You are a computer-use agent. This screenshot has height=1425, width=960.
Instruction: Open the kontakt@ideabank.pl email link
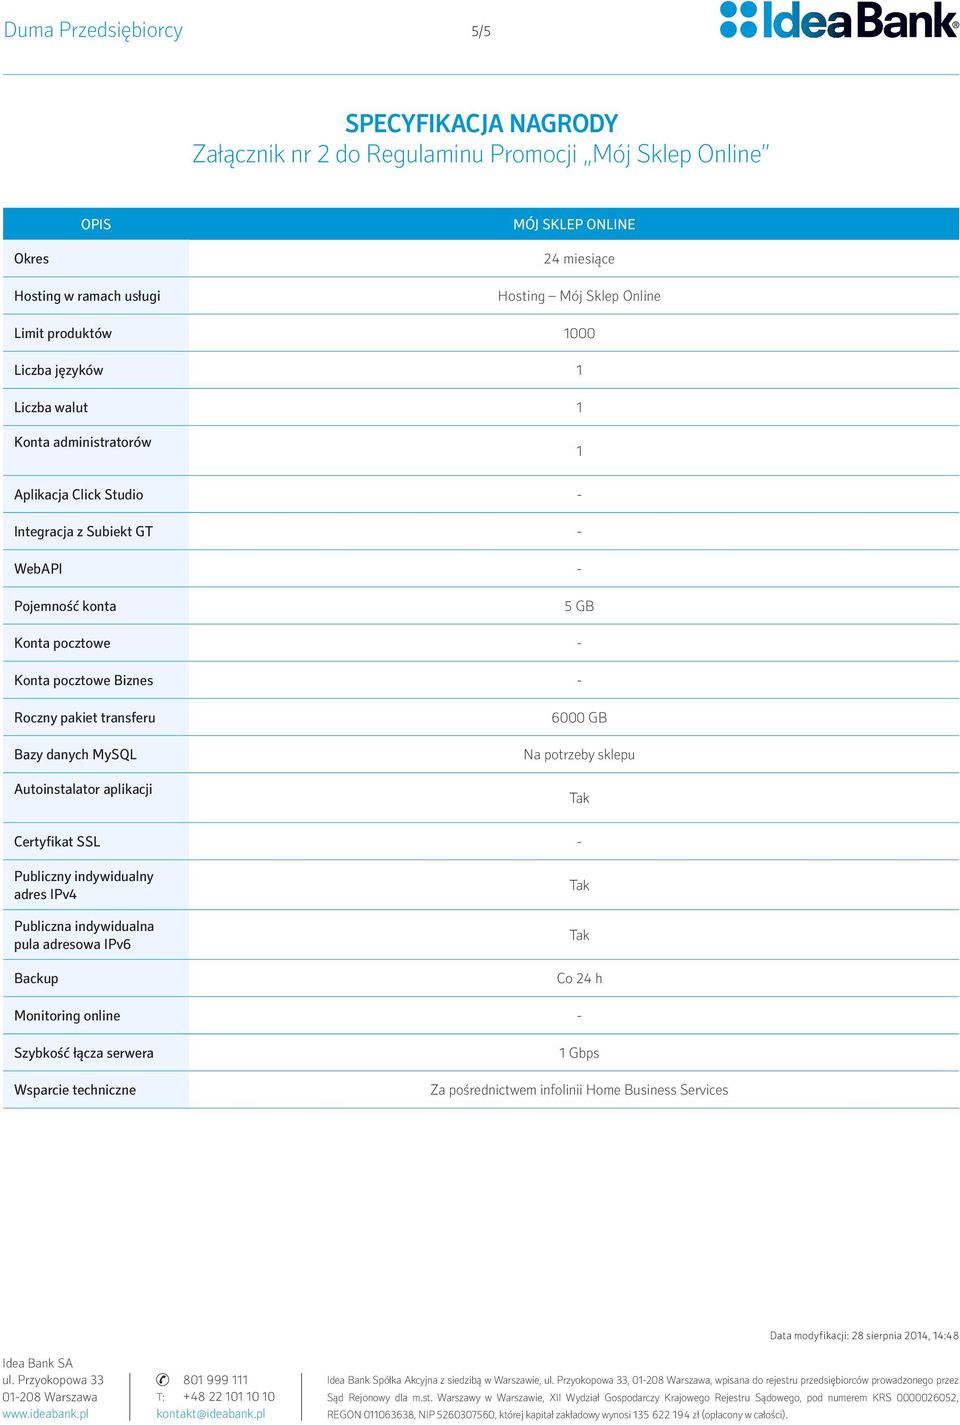211,1414
